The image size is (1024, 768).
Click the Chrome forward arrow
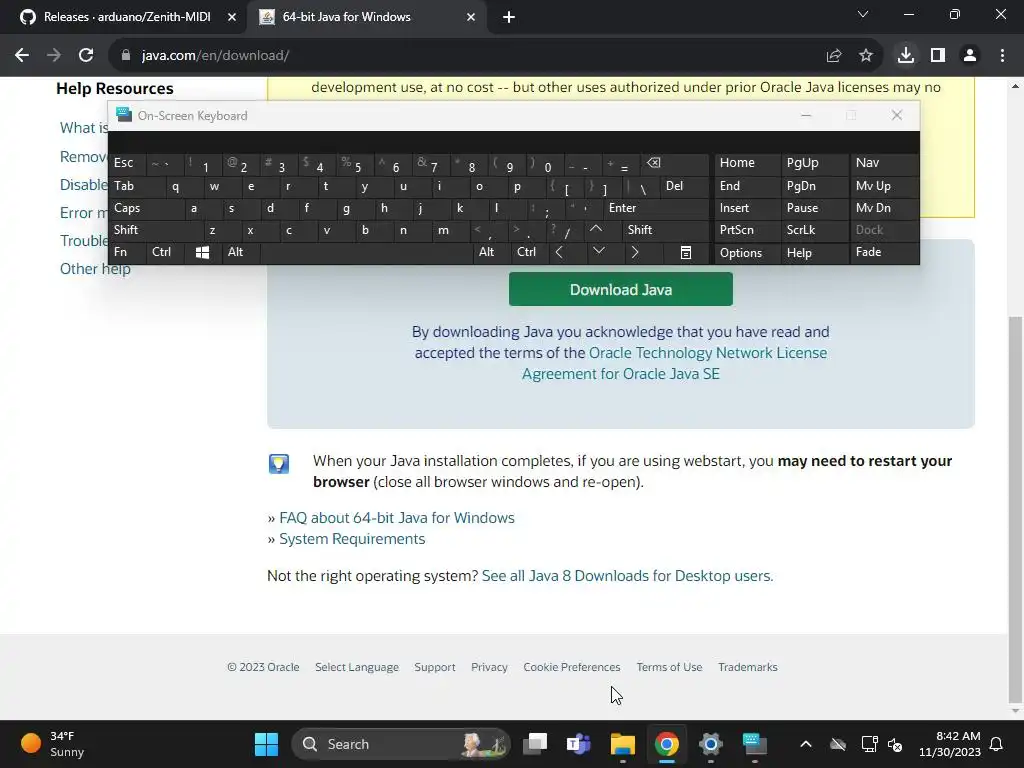pos(54,56)
